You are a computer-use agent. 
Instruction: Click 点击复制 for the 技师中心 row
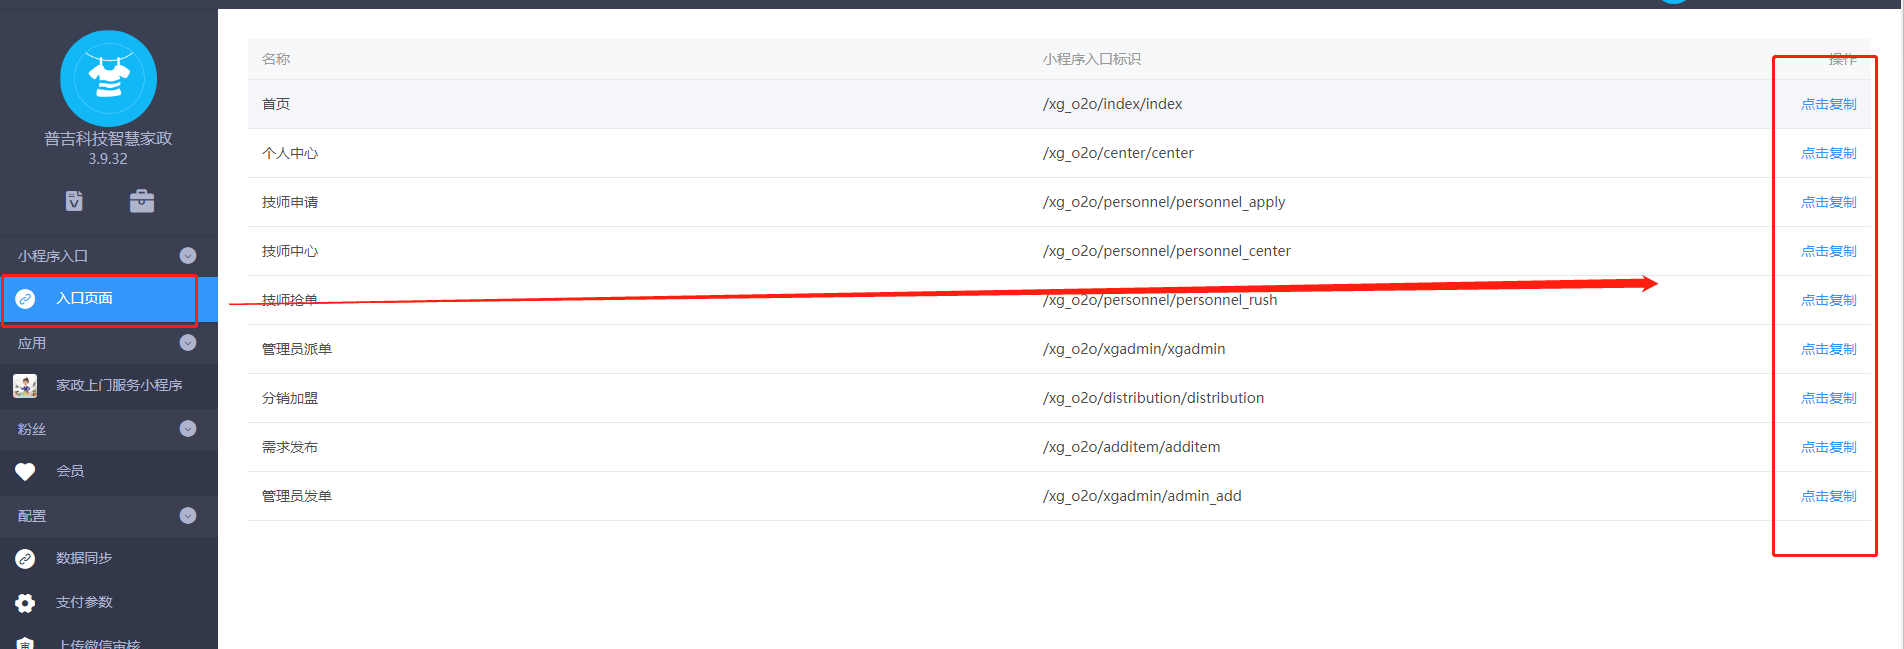pyautogui.click(x=1828, y=251)
